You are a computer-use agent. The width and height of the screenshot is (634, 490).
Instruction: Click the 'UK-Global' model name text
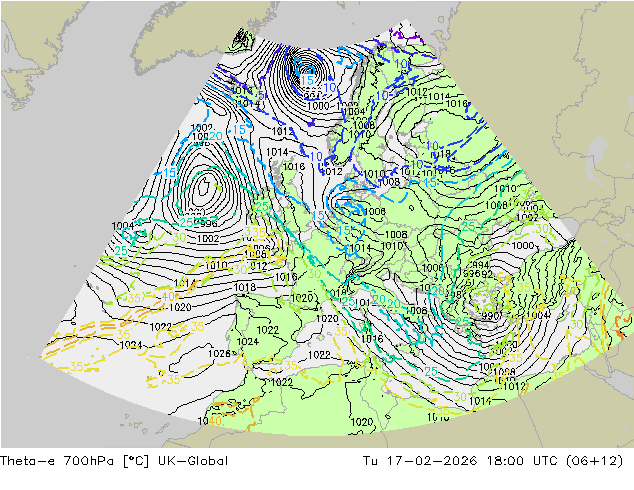tap(193, 460)
